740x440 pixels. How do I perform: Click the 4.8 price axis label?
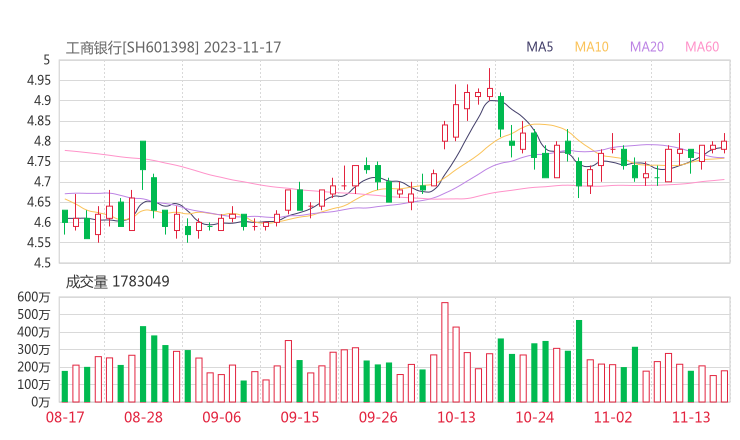coord(42,141)
